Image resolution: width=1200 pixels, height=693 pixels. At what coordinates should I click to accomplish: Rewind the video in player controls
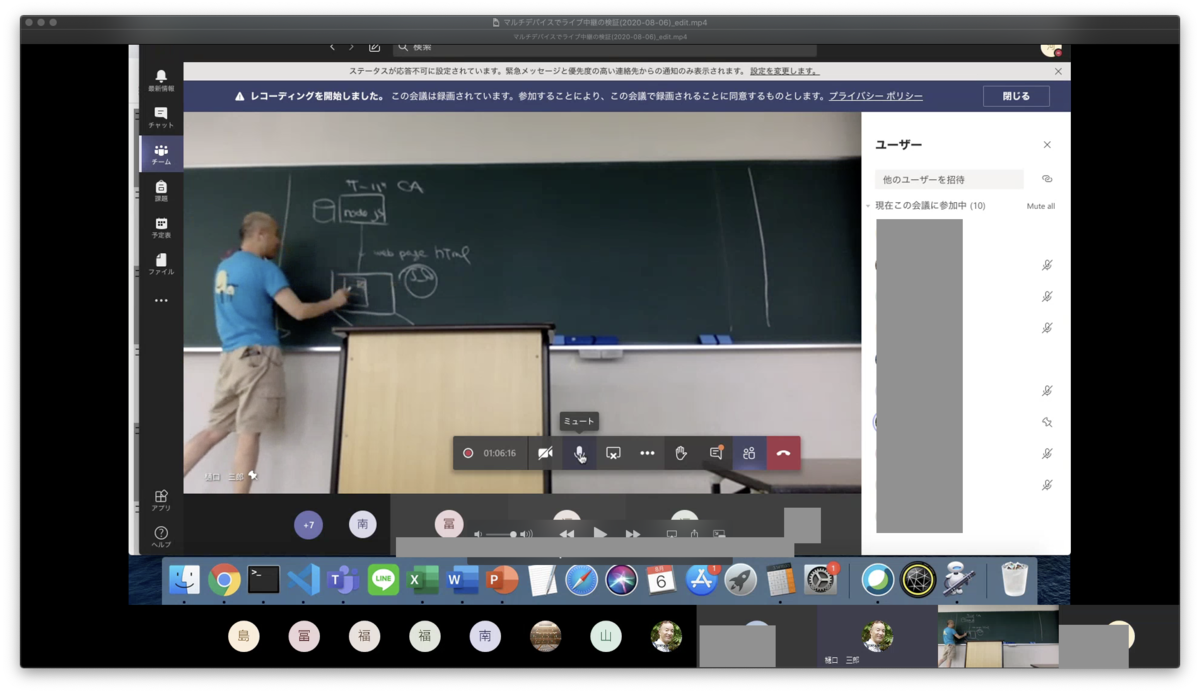click(x=567, y=535)
